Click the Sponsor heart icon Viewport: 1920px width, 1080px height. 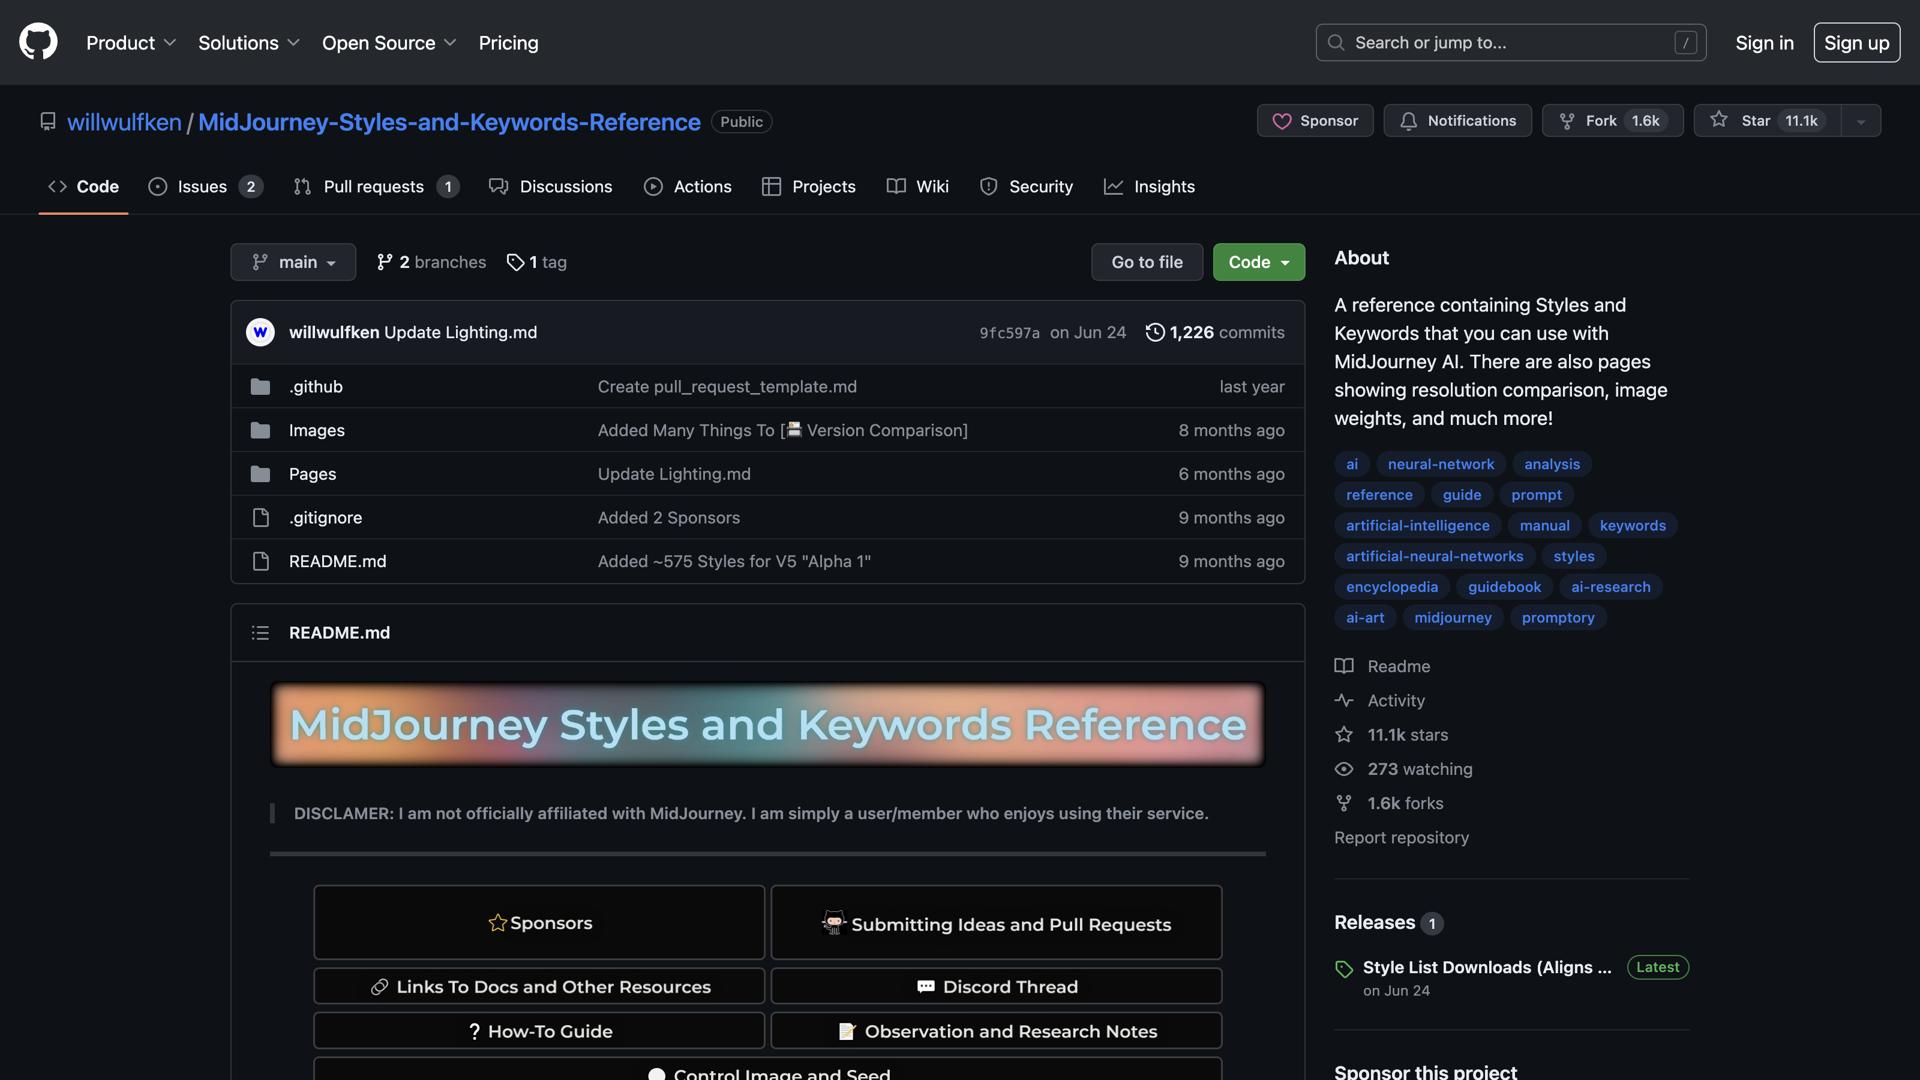(1284, 120)
